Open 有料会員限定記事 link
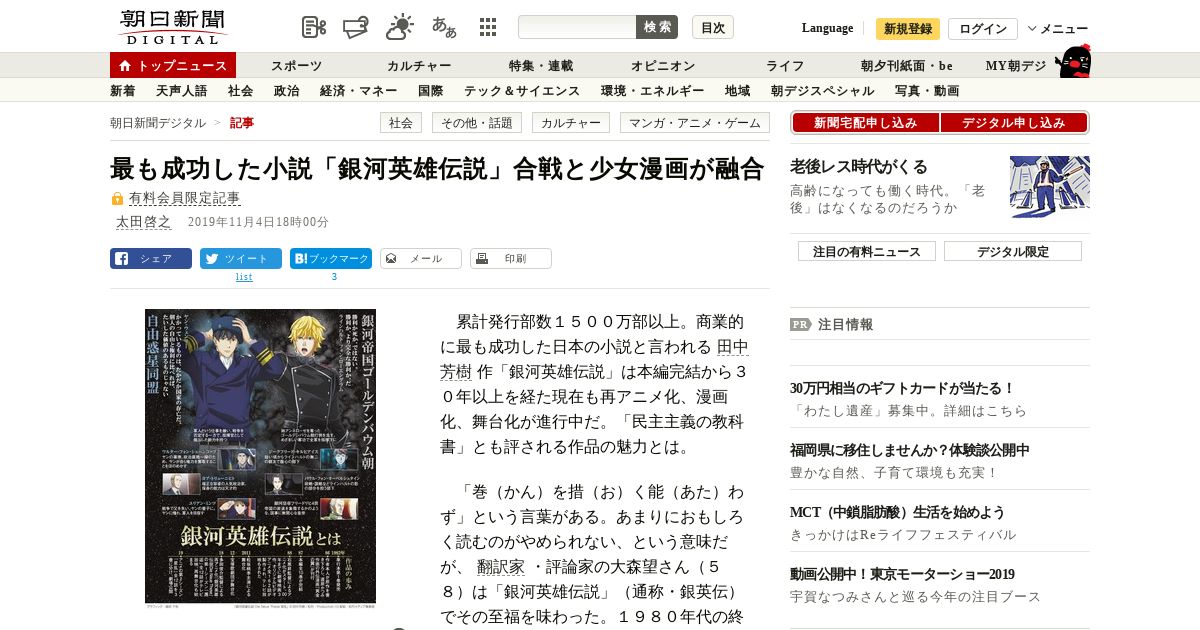 pos(185,199)
